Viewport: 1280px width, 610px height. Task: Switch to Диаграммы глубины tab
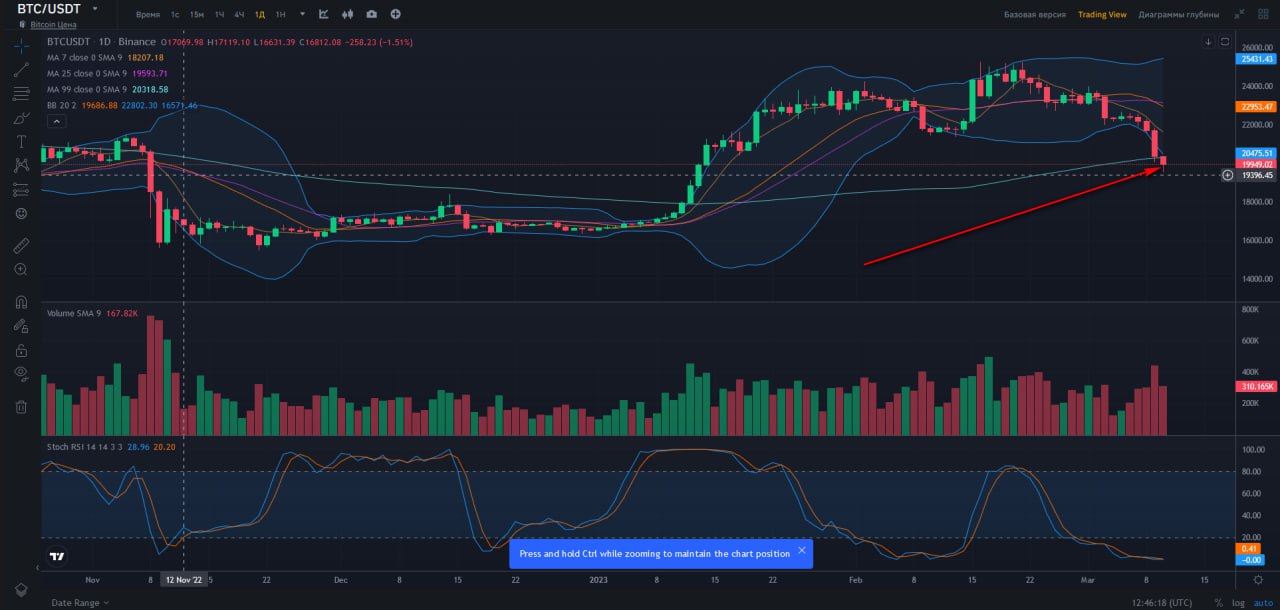coord(1179,15)
